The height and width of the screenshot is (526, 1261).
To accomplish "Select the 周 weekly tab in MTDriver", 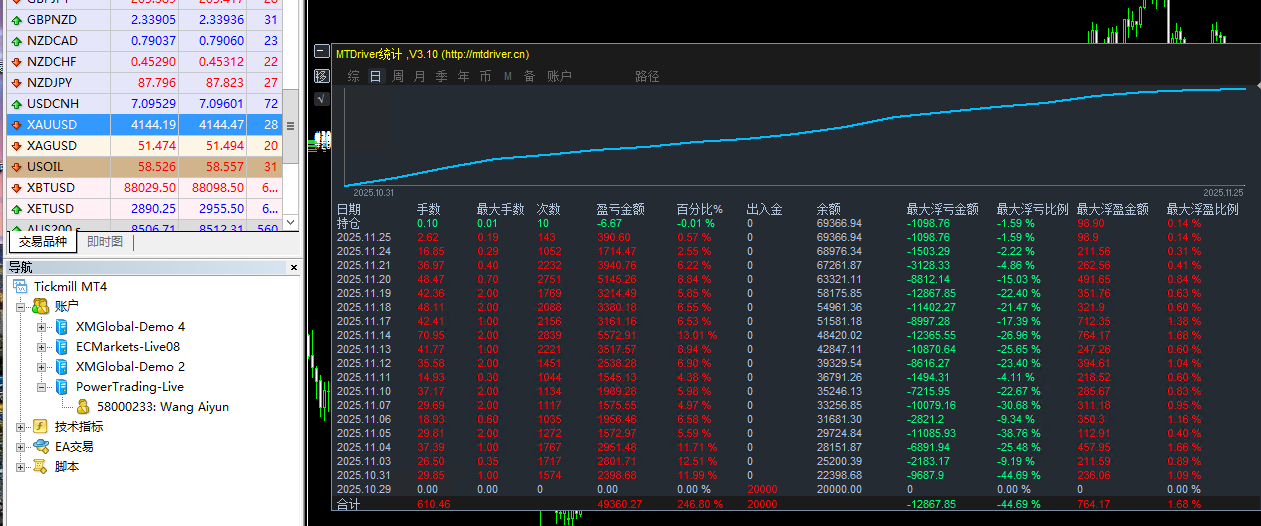I will (x=398, y=76).
